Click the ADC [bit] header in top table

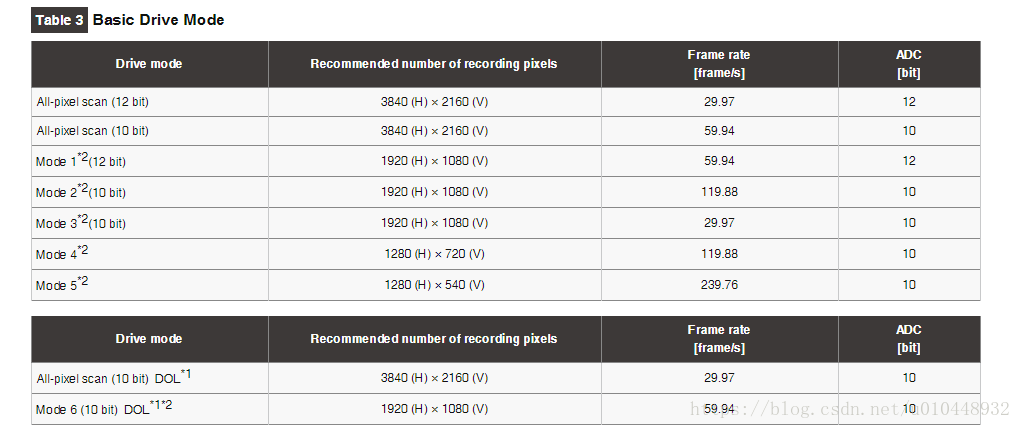908,64
